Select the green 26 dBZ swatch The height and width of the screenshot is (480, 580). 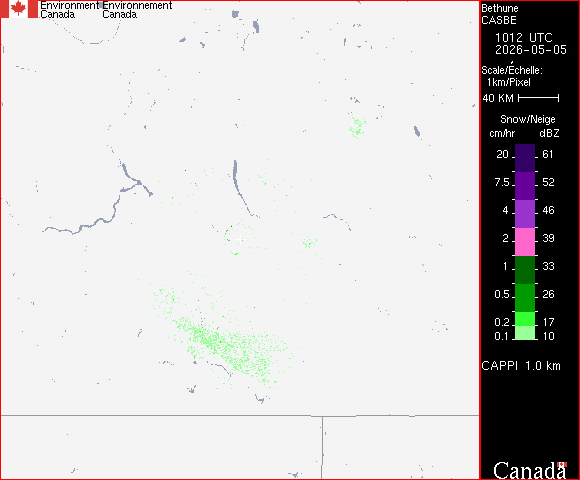[525, 298]
